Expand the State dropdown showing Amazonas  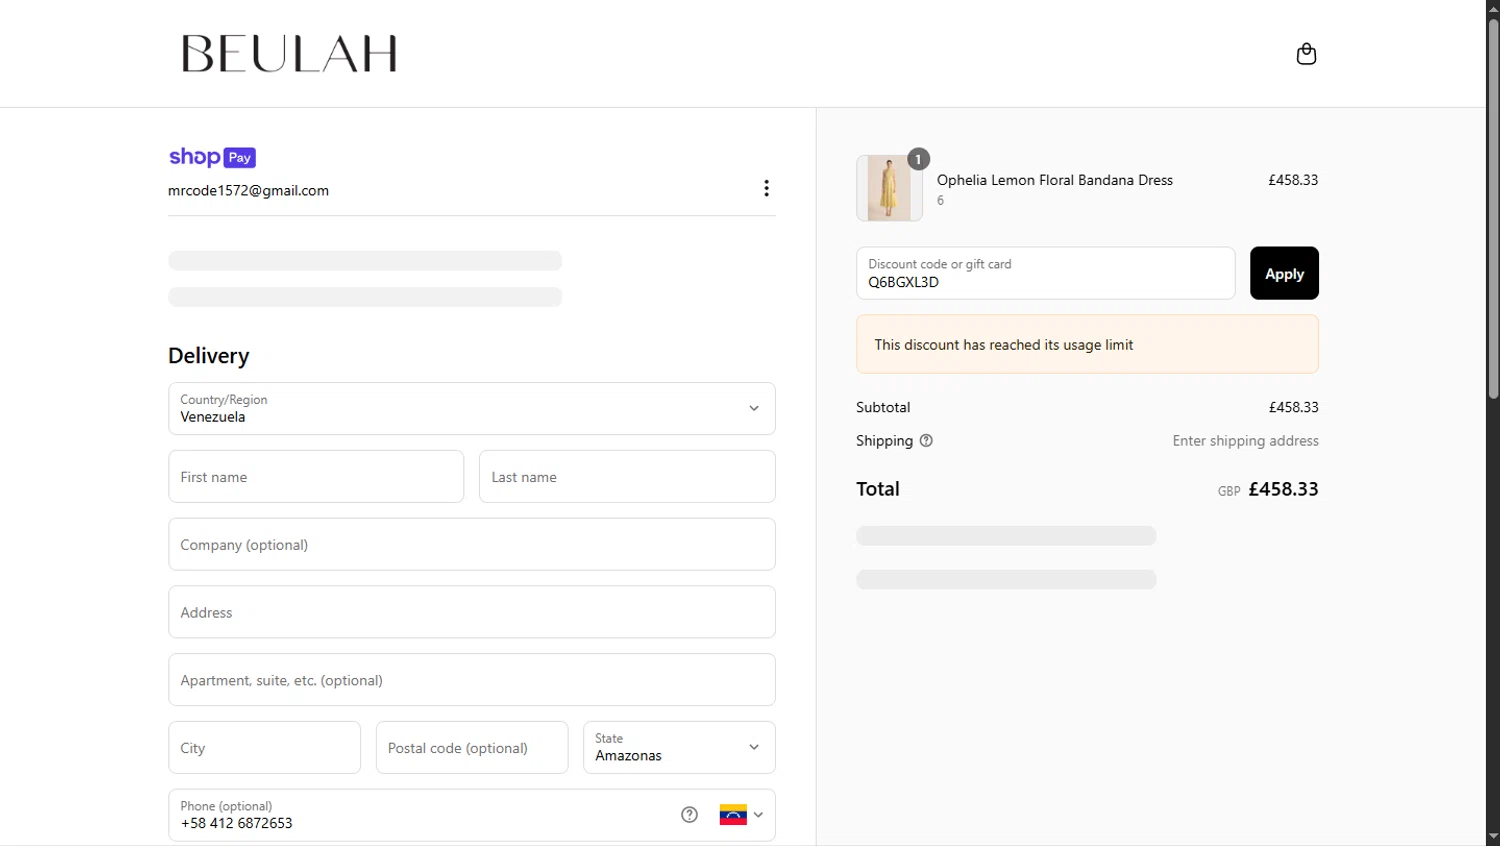pyautogui.click(x=679, y=747)
